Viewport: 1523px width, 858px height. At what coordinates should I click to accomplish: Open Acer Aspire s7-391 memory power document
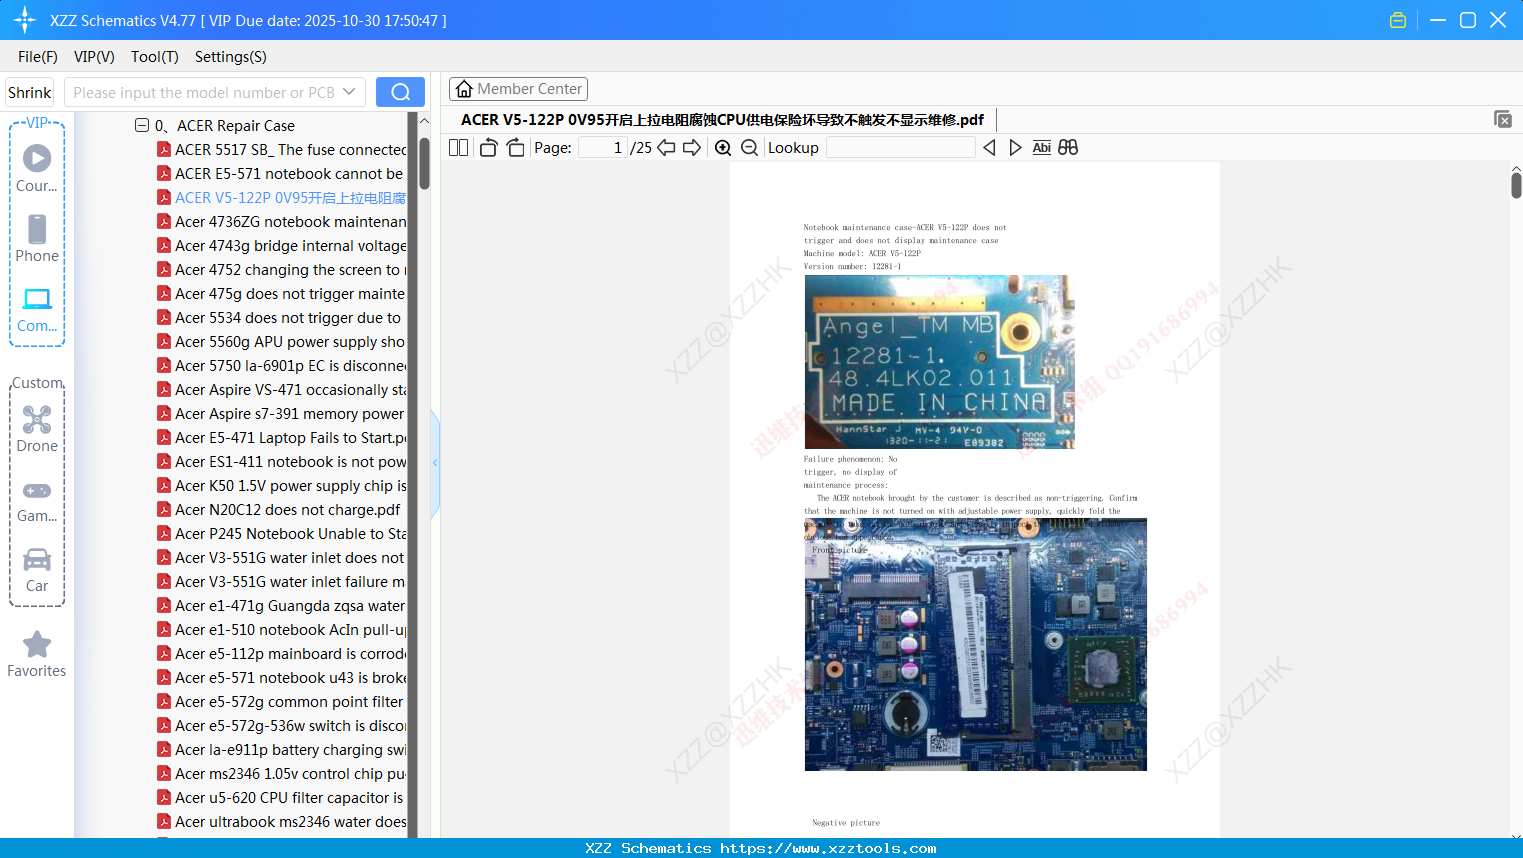(x=281, y=414)
